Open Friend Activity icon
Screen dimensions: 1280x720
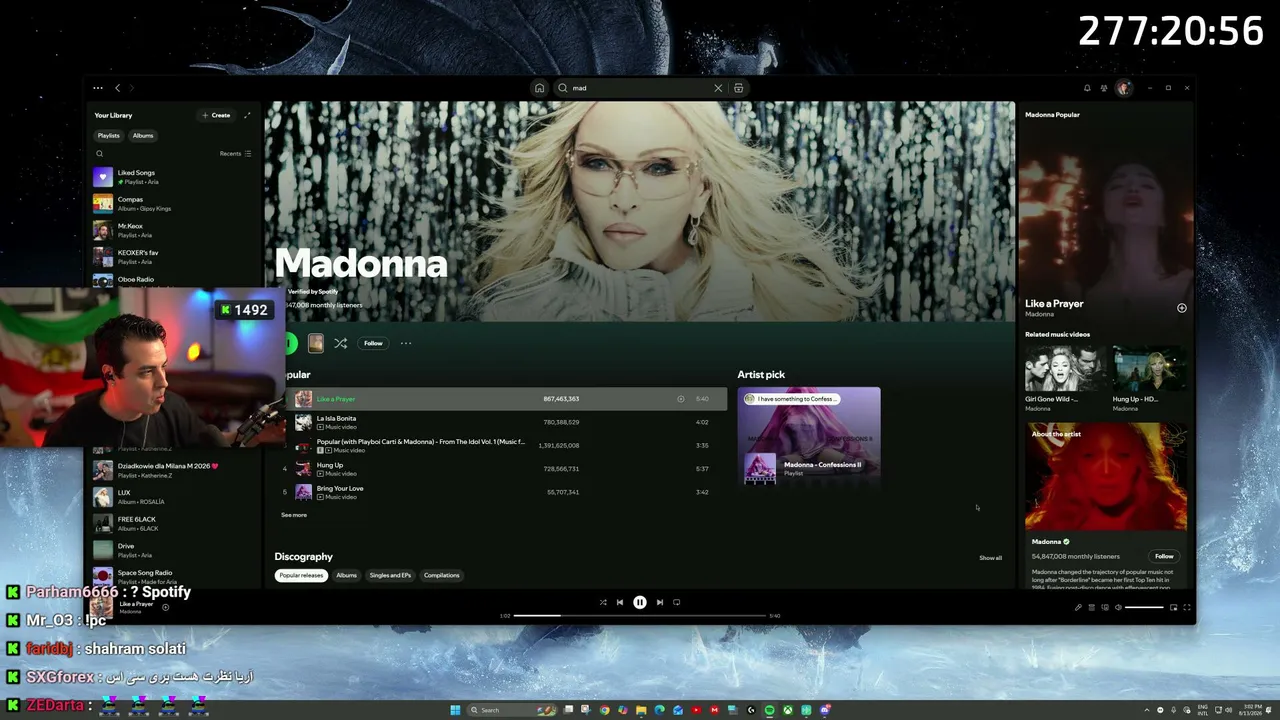click(x=1104, y=88)
